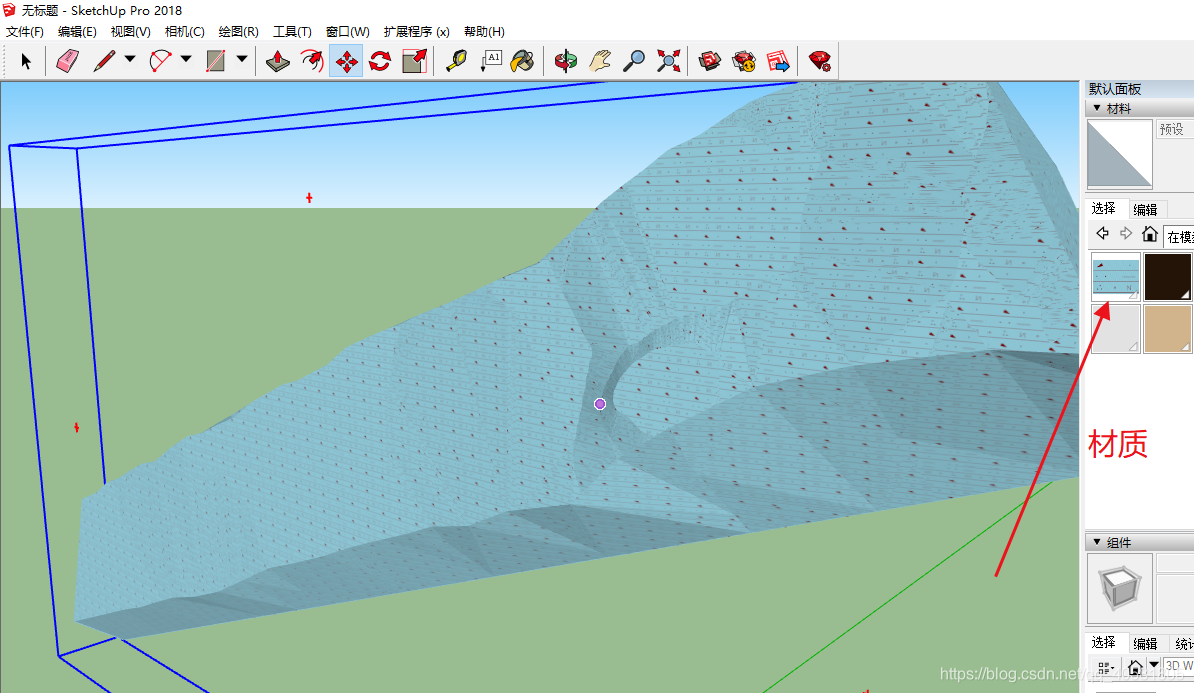
Task: Open the 文件(F) menu
Action: [25, 31]
